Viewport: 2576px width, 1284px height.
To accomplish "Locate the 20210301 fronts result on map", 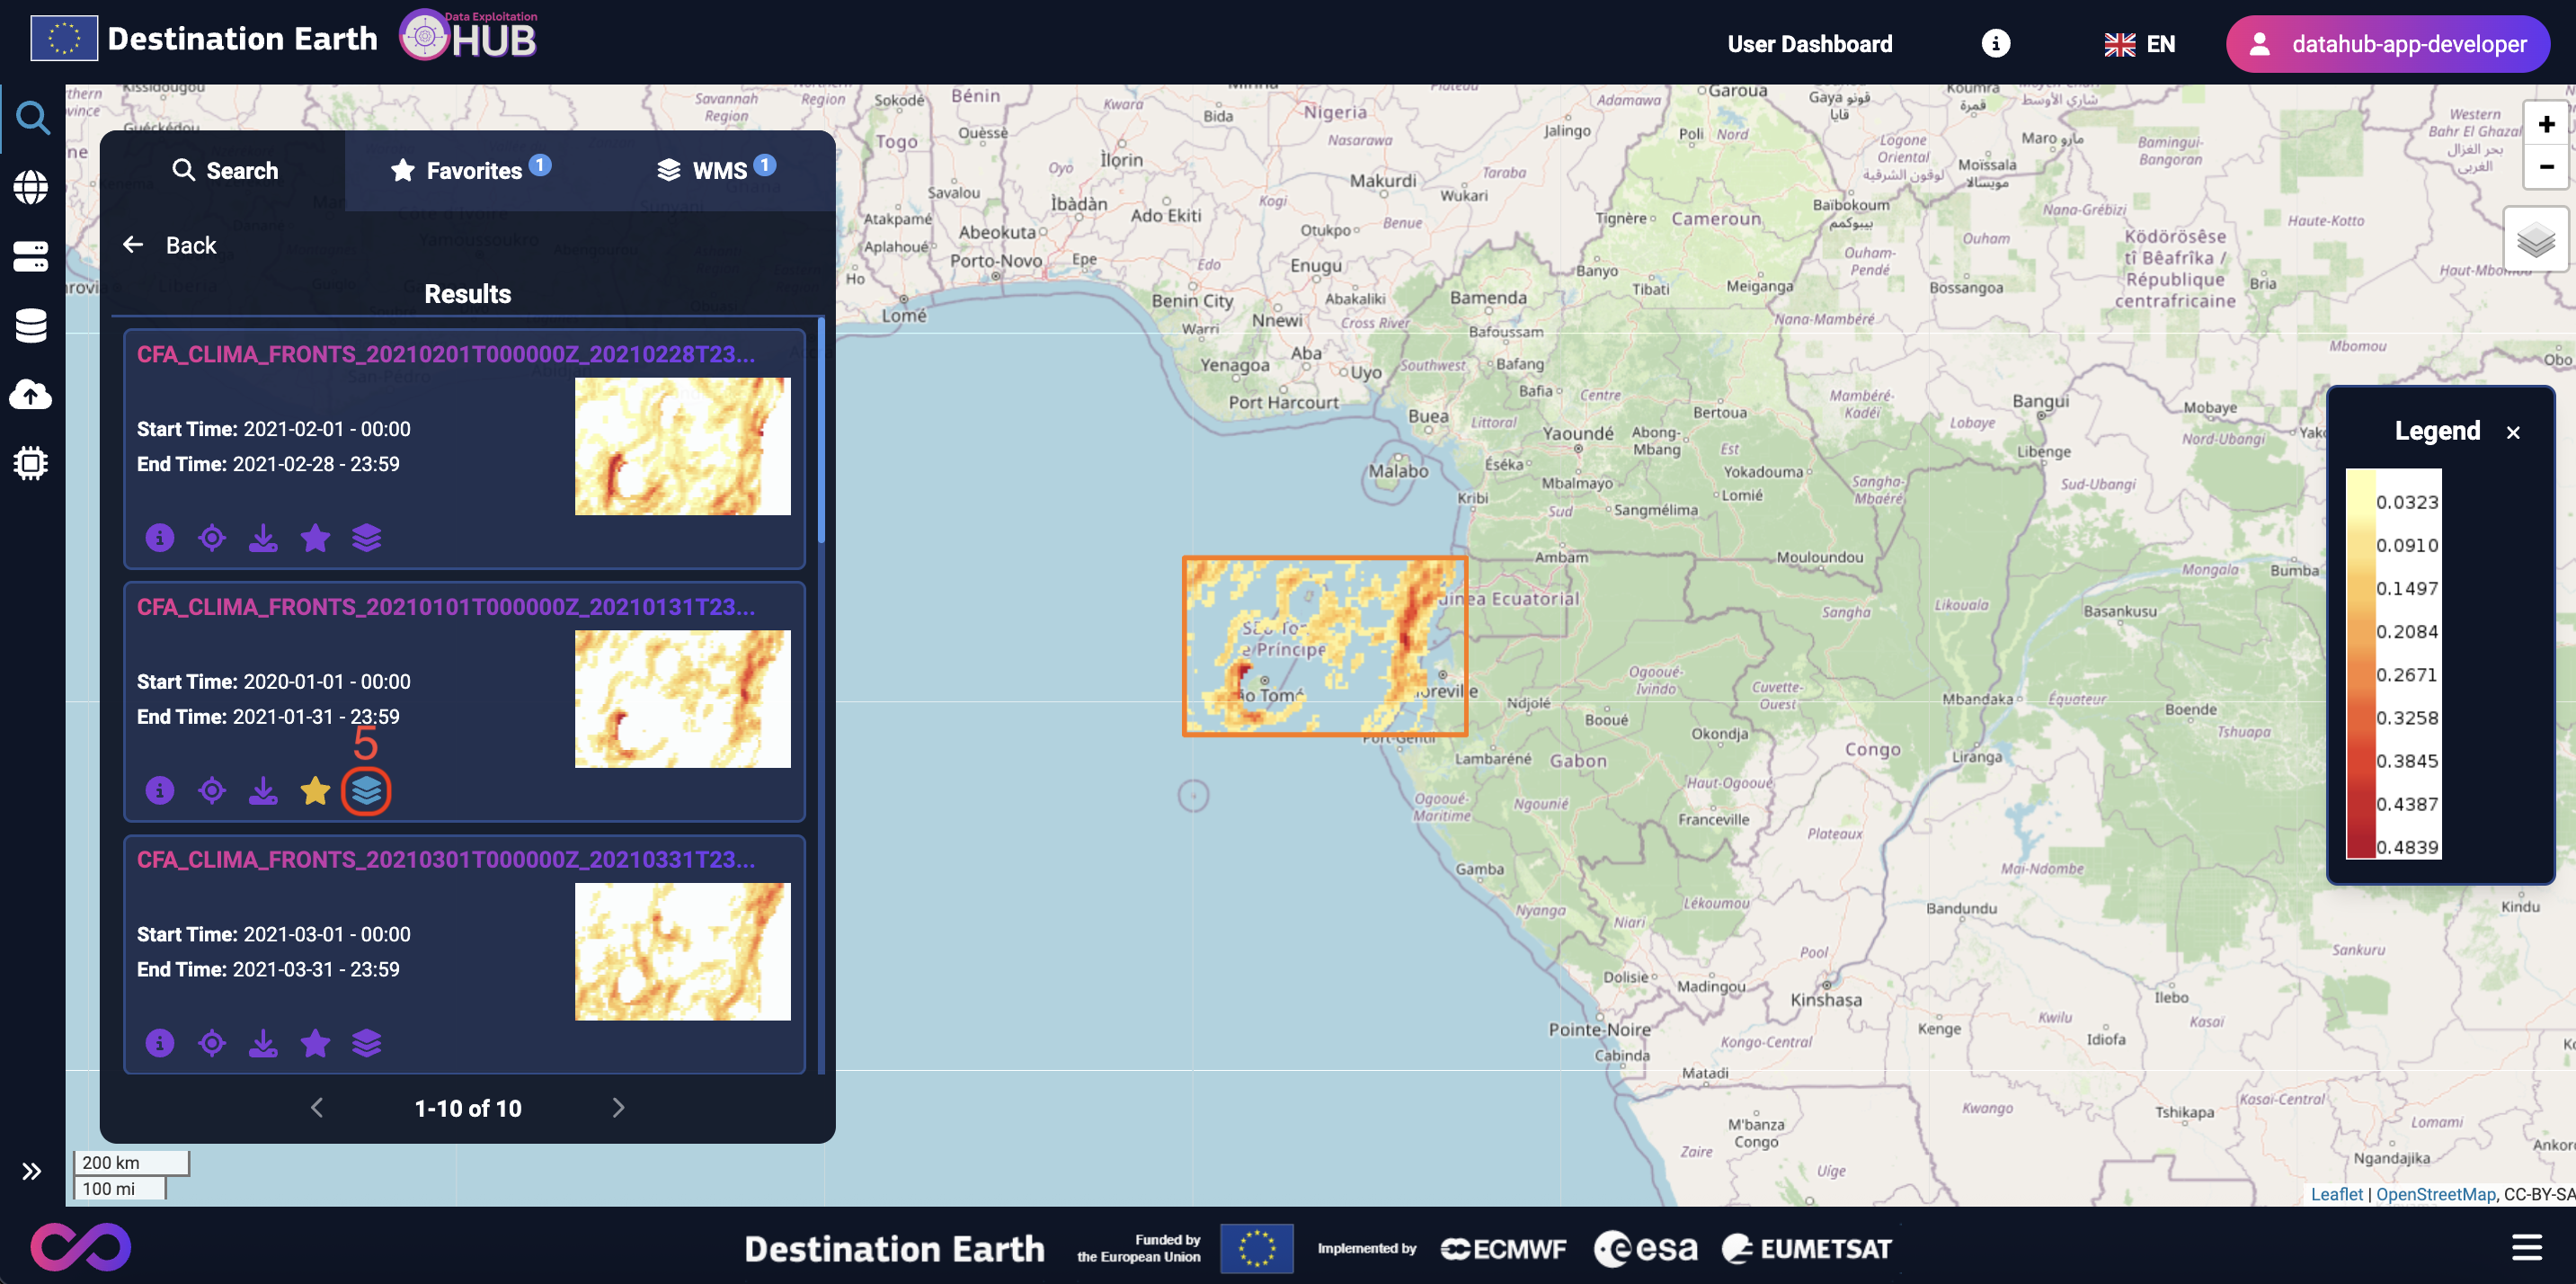I will (212, 1043).
